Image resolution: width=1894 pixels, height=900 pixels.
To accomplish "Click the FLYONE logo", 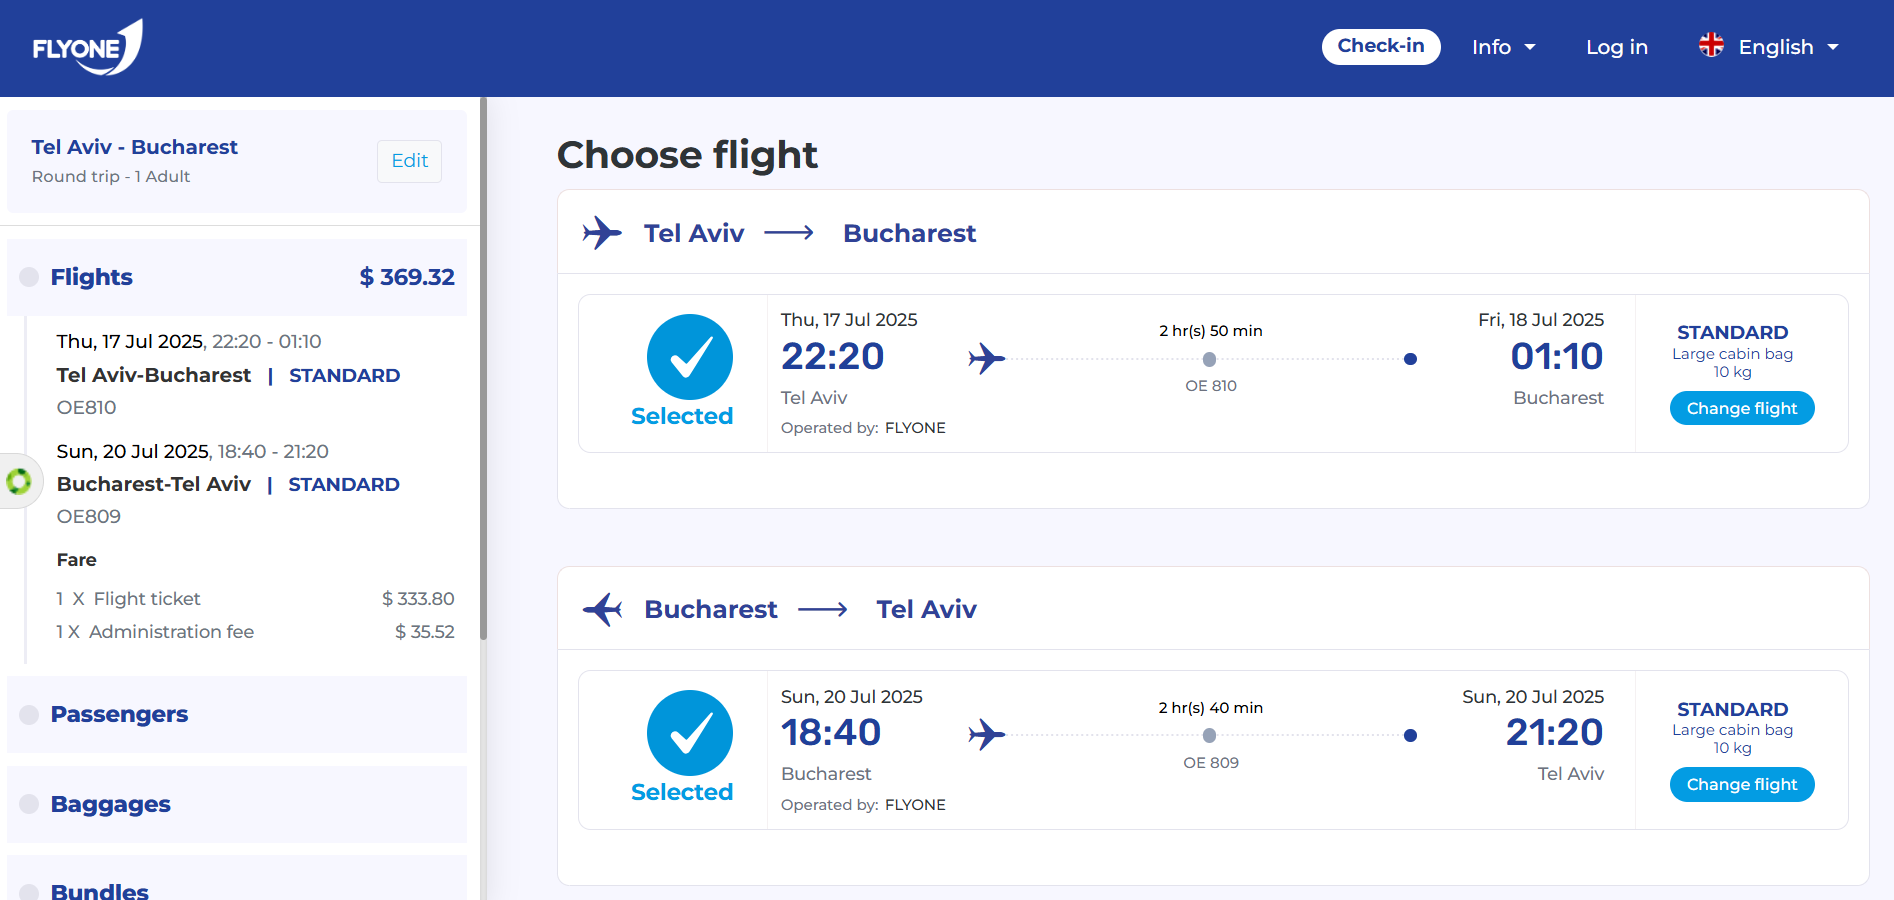I will [x=88, y=47].
